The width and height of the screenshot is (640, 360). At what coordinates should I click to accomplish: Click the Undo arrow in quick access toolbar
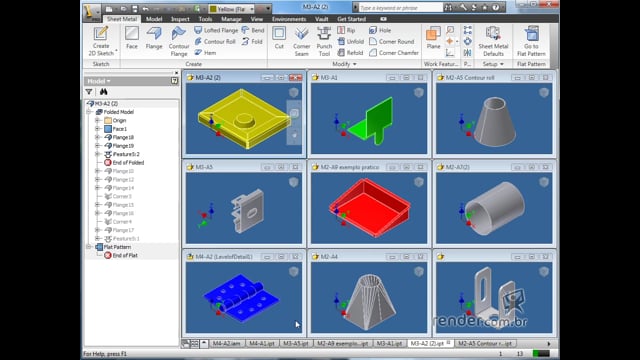pyautogui.click(x=146, y=9)
